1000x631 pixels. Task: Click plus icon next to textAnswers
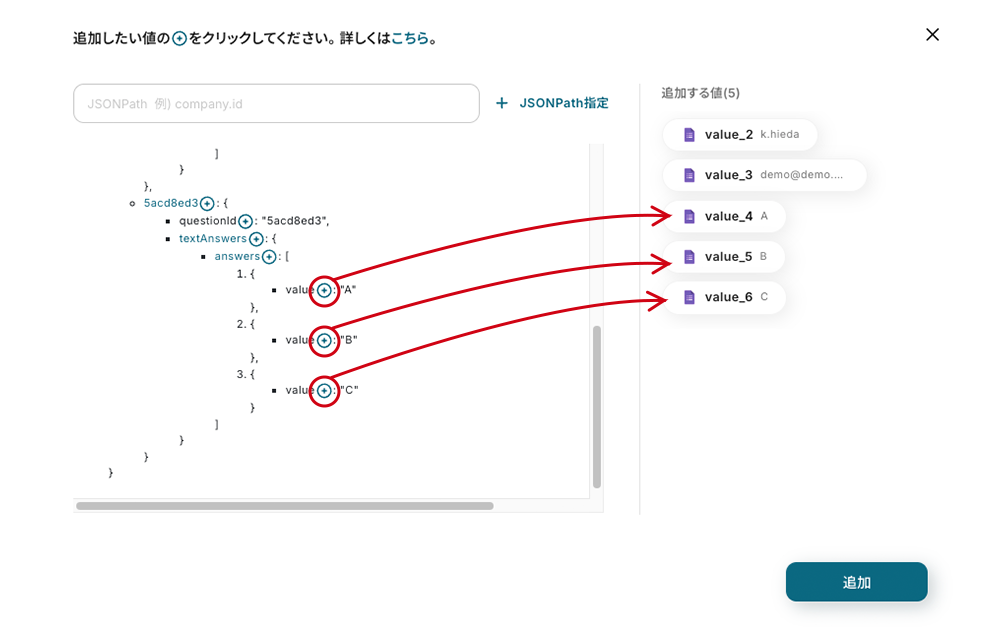click(x=256, y=239)
